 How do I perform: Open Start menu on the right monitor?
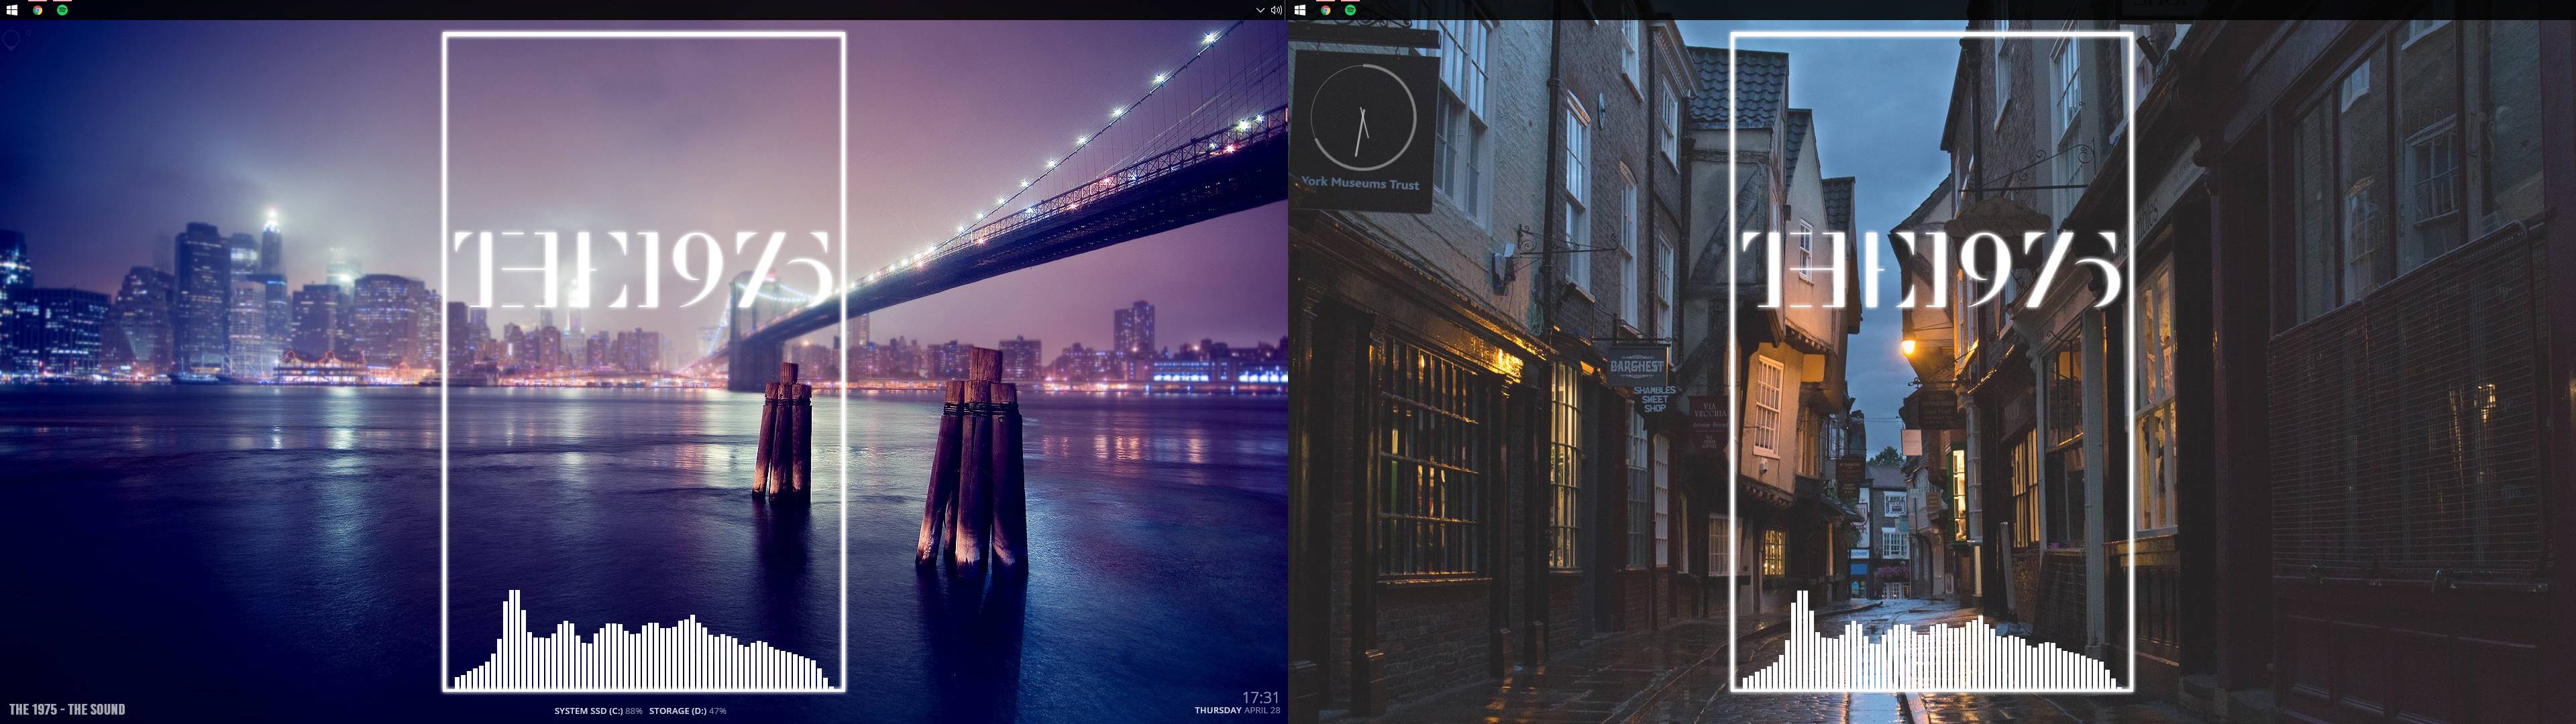[x=1300, y=10]
